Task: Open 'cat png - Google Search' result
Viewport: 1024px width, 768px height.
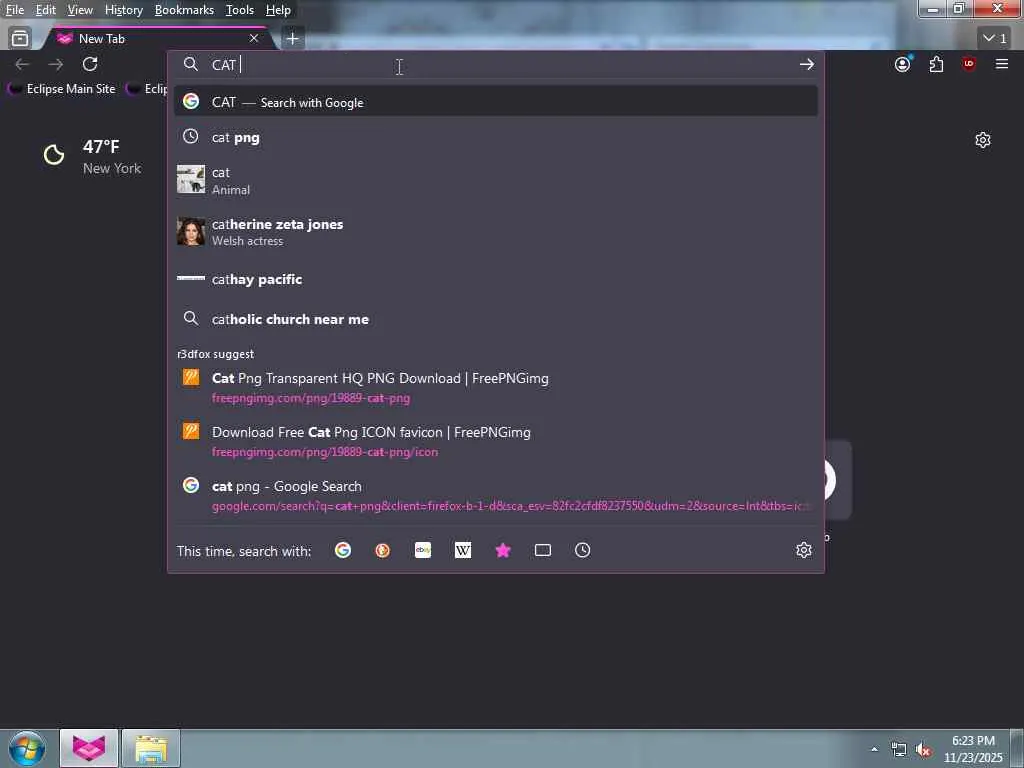Action: [496, 496]
